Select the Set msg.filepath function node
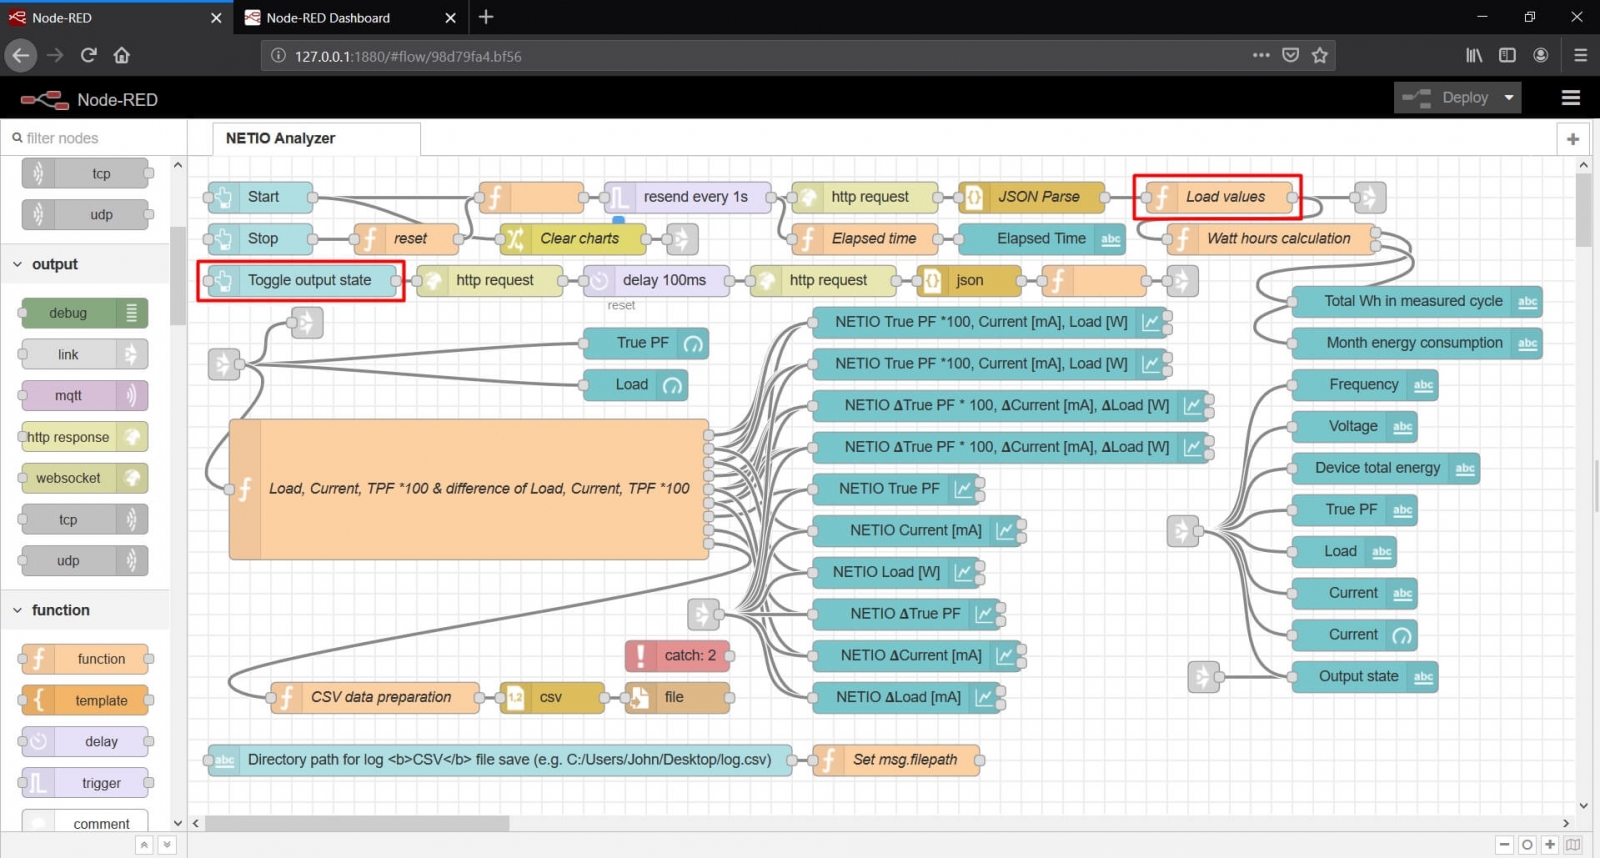The image size is (1600, 858). pyautogui.click(x=896, y=760)
